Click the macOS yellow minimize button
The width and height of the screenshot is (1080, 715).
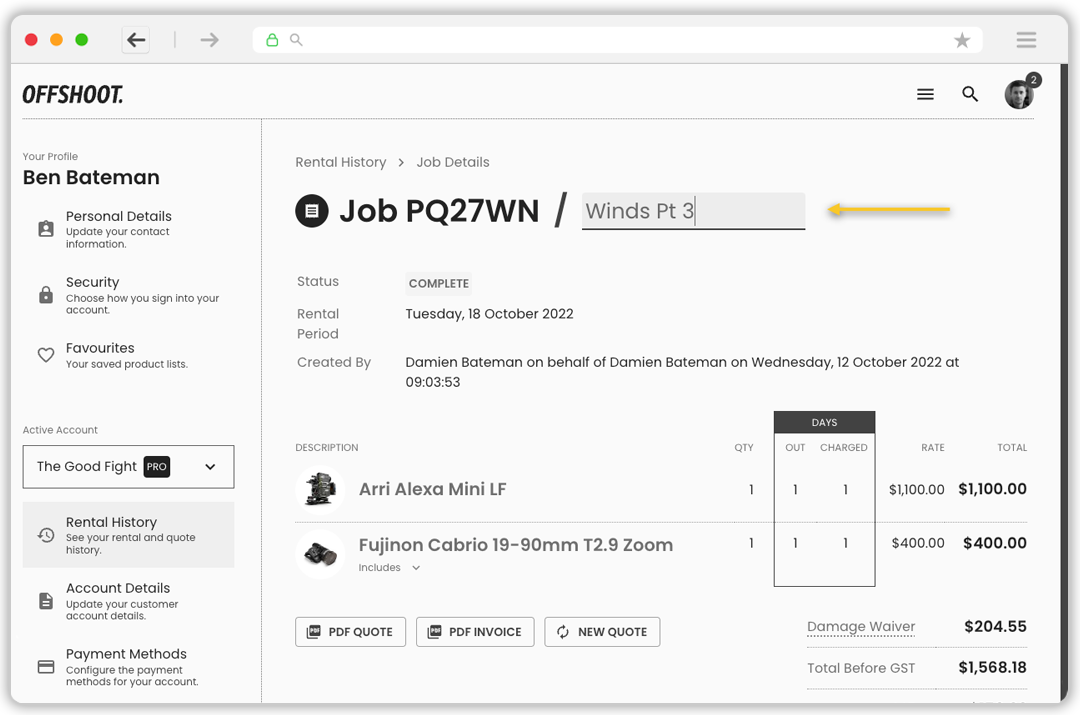pos(56,40)
